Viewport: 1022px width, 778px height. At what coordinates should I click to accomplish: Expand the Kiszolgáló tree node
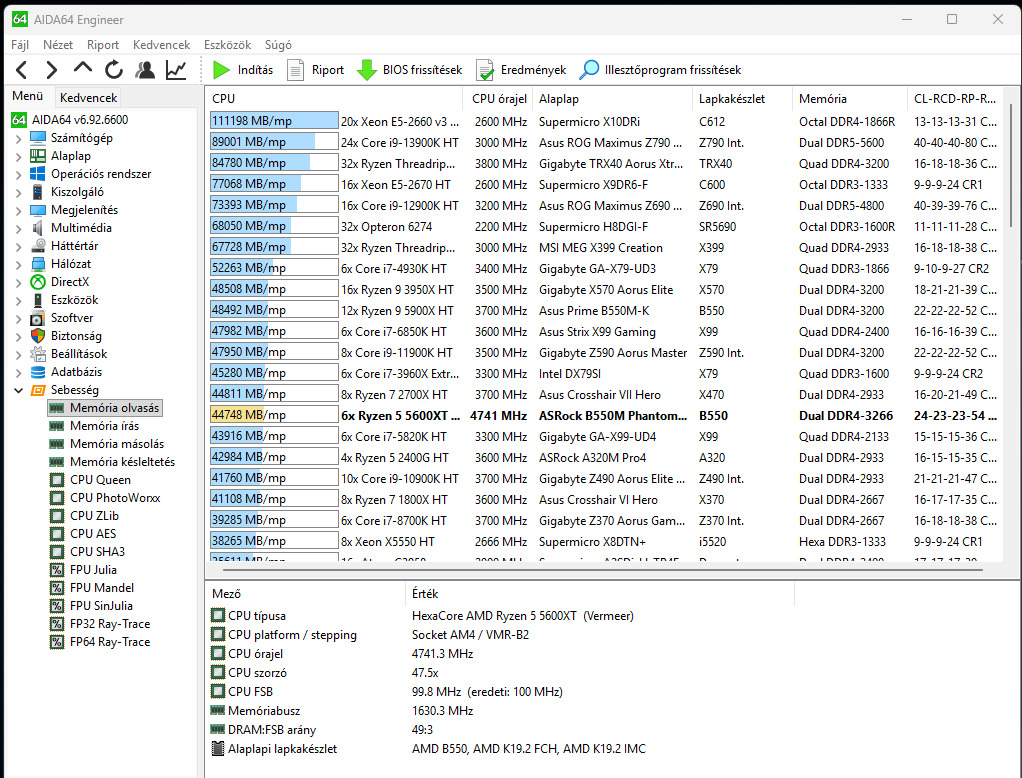(x=18, y=192)
